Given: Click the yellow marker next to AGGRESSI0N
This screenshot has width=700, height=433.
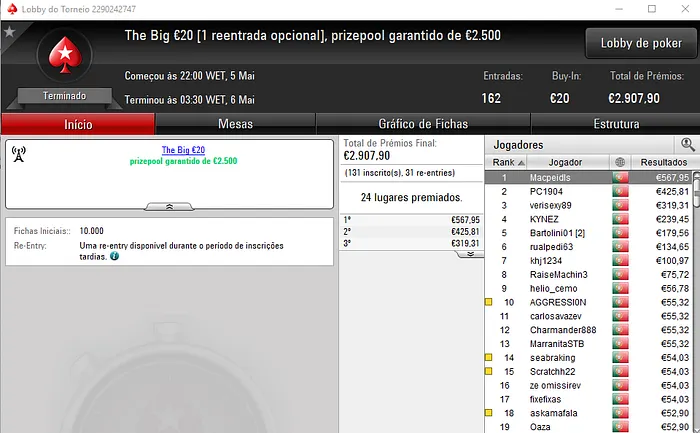Looking at the screenshot, I should pyautogui.click(x=488, y=302).
